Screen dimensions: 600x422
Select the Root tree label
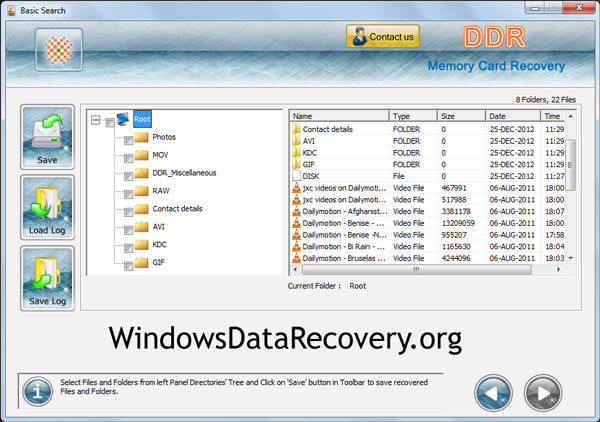[x=142, y=119]
